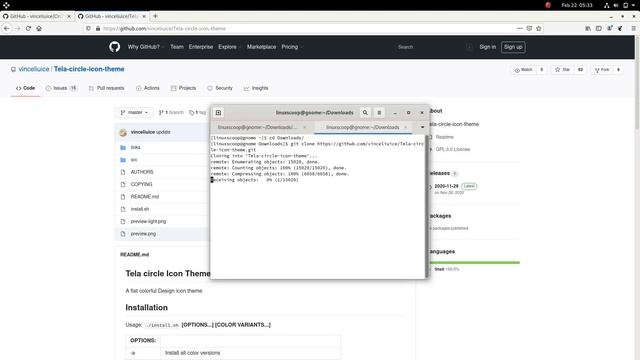Viewport: 640px width, 360px height.
Task: Open the Firefox account icon
Action: click(609, 28)
